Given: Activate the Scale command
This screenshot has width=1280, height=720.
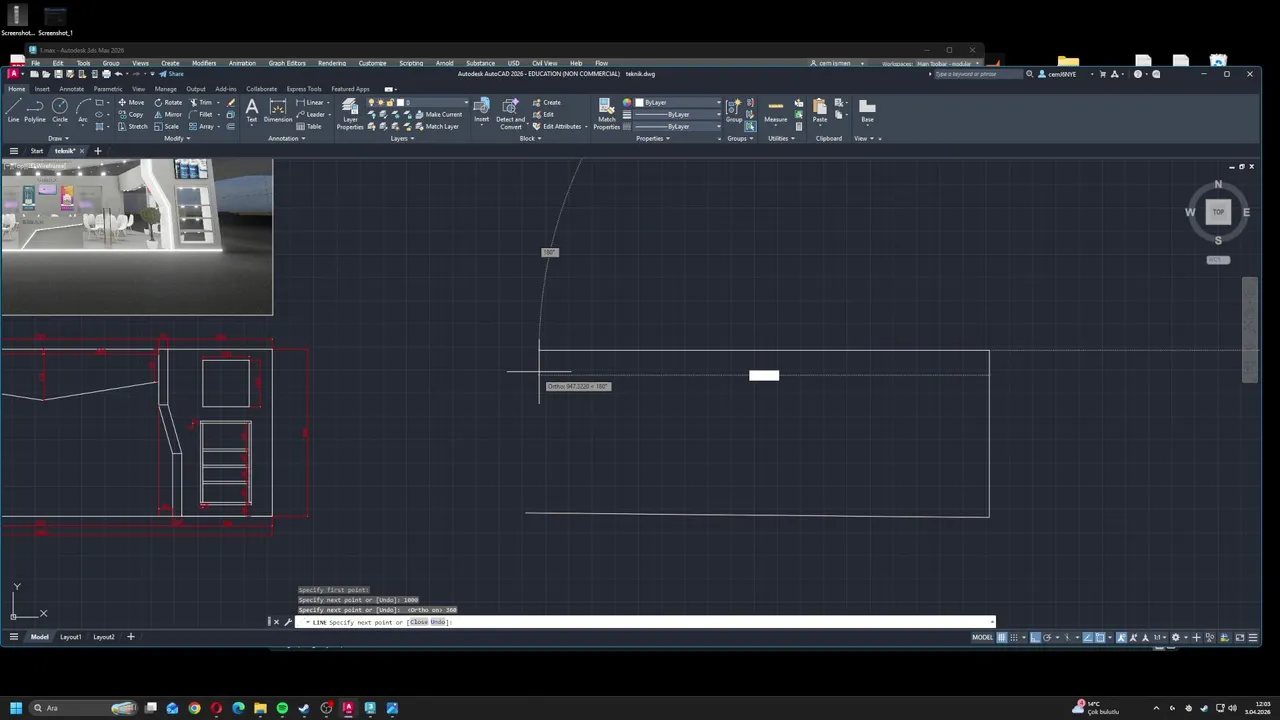Looking at the screenshot, I should (x=167, y=126).
